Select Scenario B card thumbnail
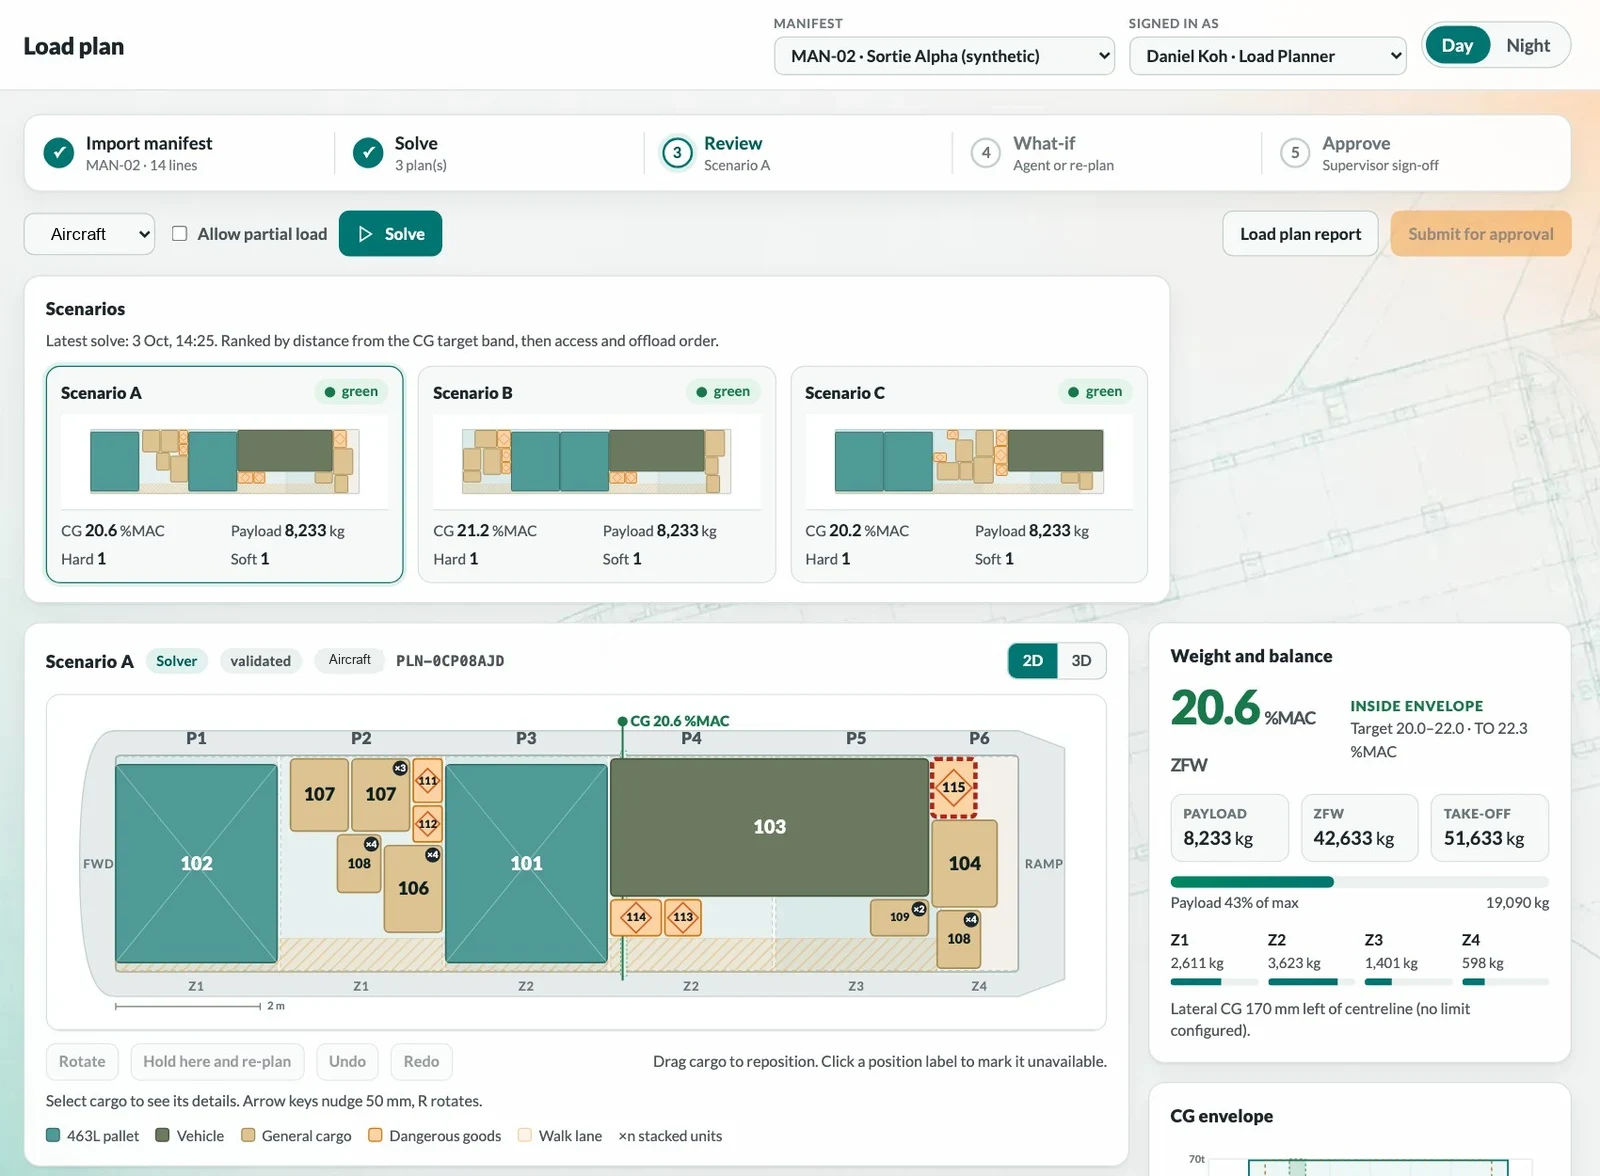Viewport: 1600px width, 1176px height. [597, 461]
